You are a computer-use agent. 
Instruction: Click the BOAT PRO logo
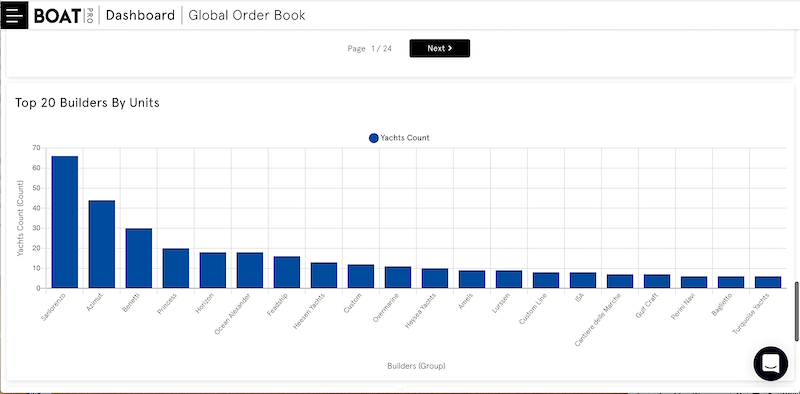pyautogui.click(x=63, y=15)
